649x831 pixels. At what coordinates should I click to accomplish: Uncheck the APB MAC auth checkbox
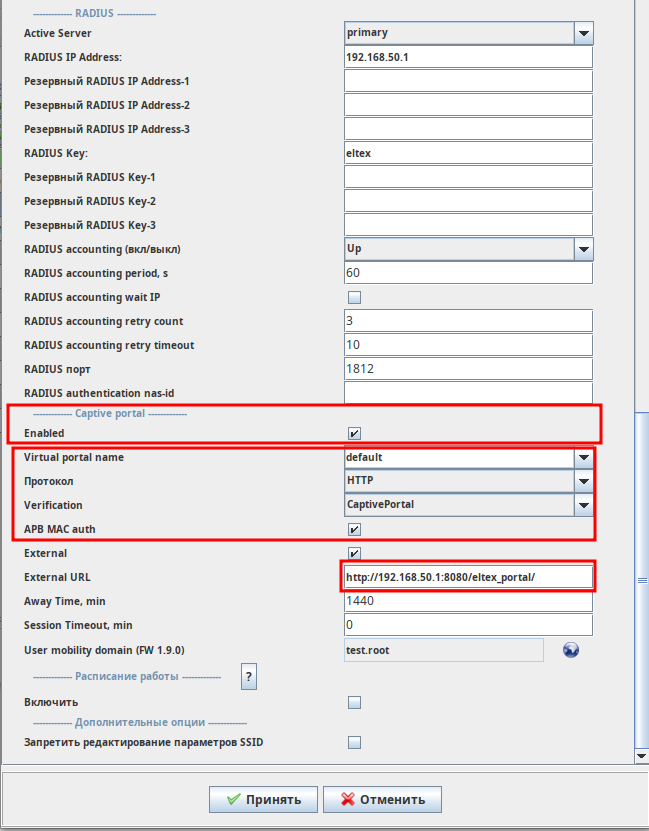point(354,529)
